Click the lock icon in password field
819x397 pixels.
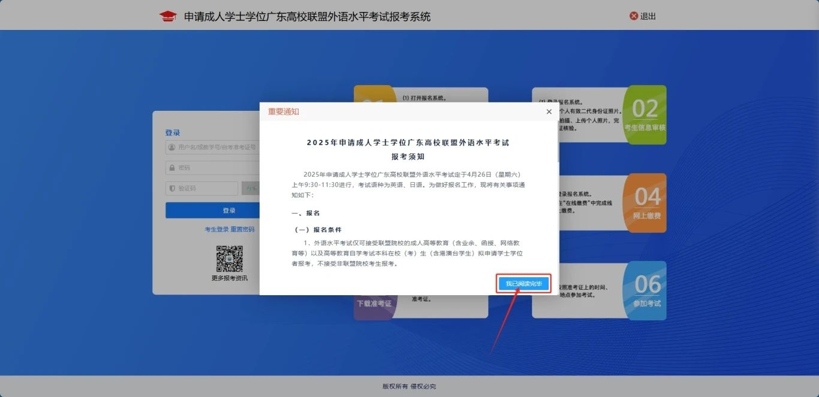coord(171,168)
